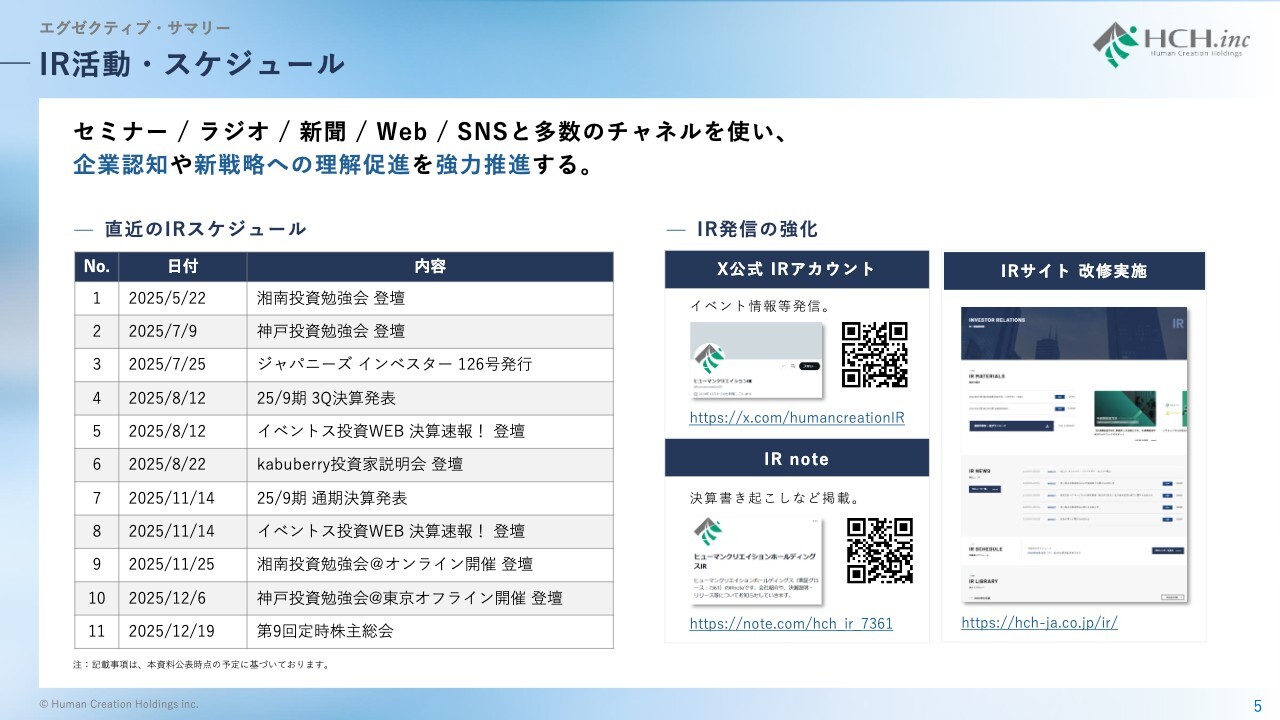Image resolution: width=1280 pixels, height=720 pixels.
Task: Click the QR code for the X IR account
Action: (874, 355)
